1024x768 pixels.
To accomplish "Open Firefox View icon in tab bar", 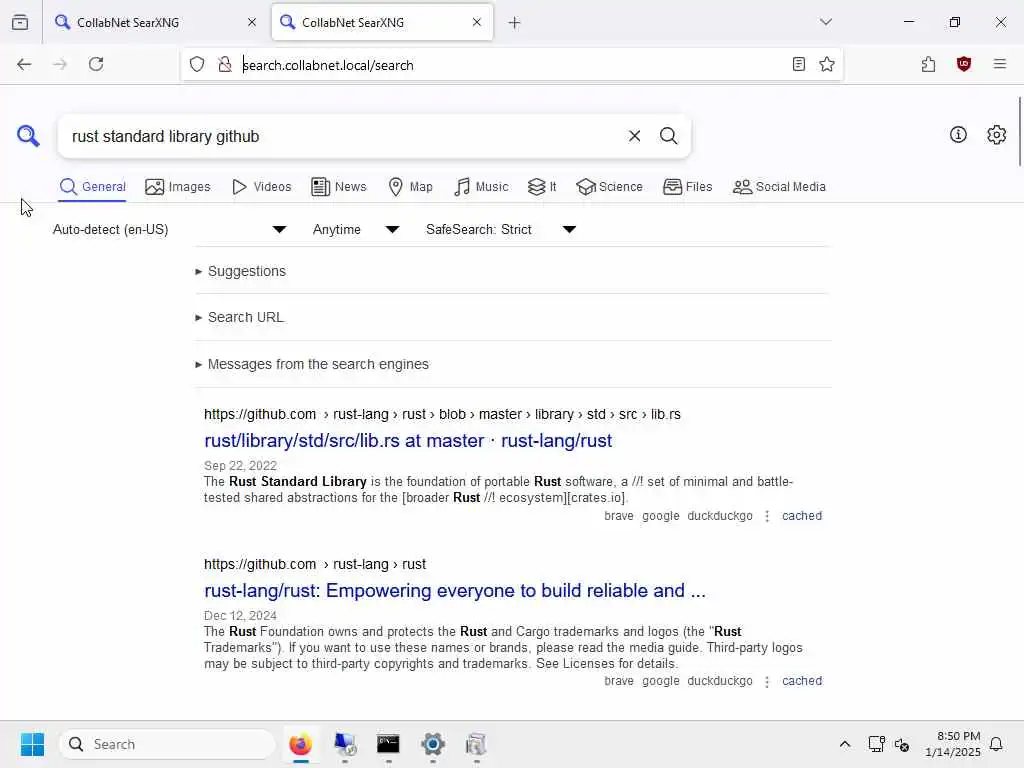I will 20,22.
